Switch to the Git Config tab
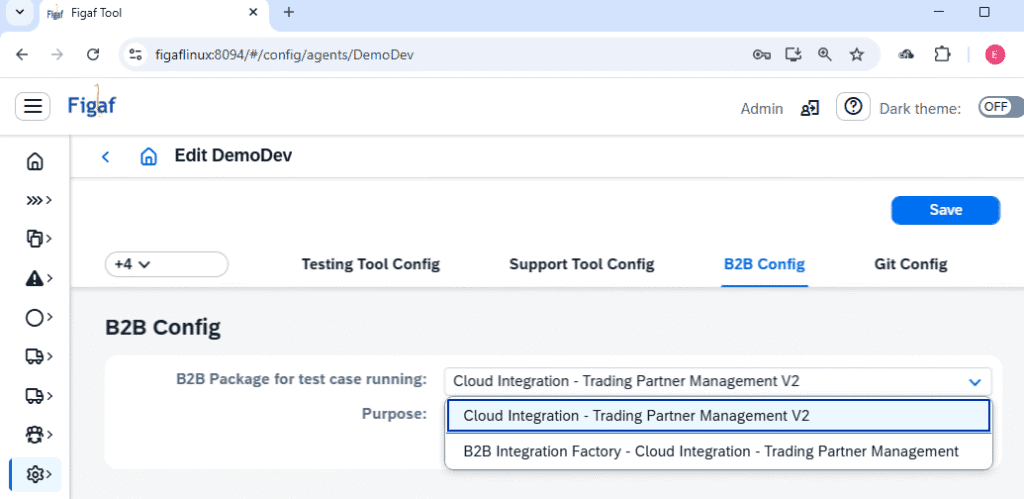1024x499 pixels. point(910,265)
